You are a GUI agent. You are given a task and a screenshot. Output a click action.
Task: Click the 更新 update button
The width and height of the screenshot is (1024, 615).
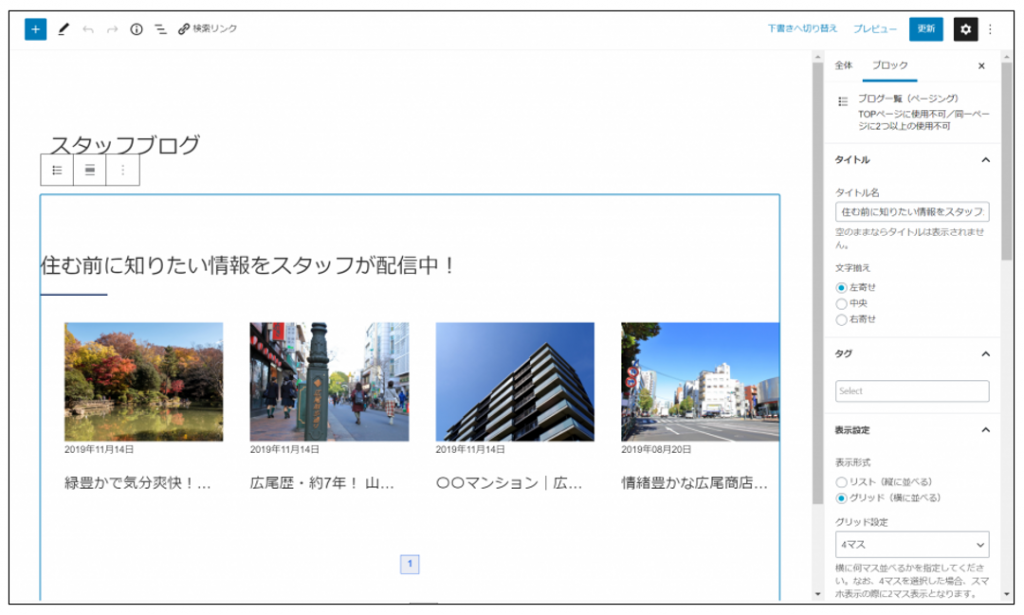[x=926, y=30]
